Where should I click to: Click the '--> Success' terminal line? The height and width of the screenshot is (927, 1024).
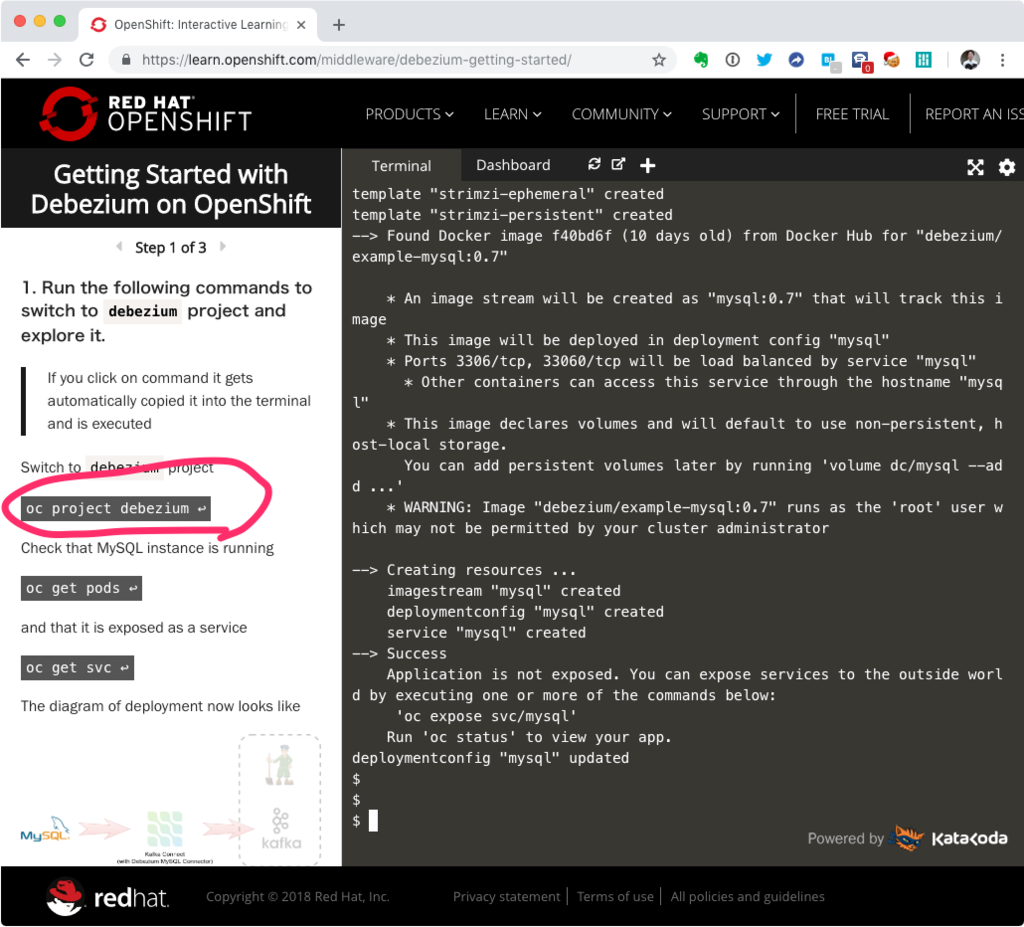pyautogui.click(x=399, y=653)
